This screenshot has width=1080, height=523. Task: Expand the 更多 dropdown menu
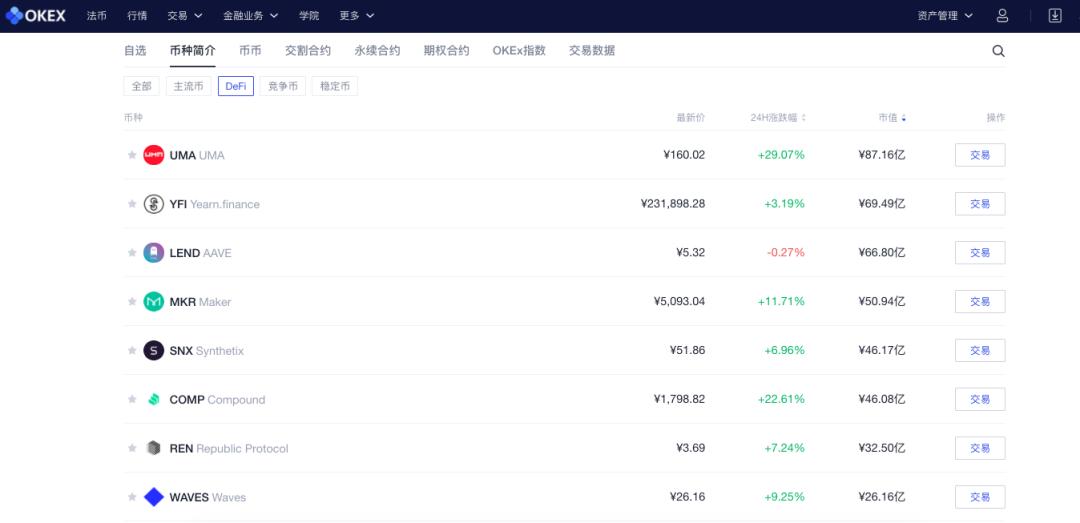point(357,15)
